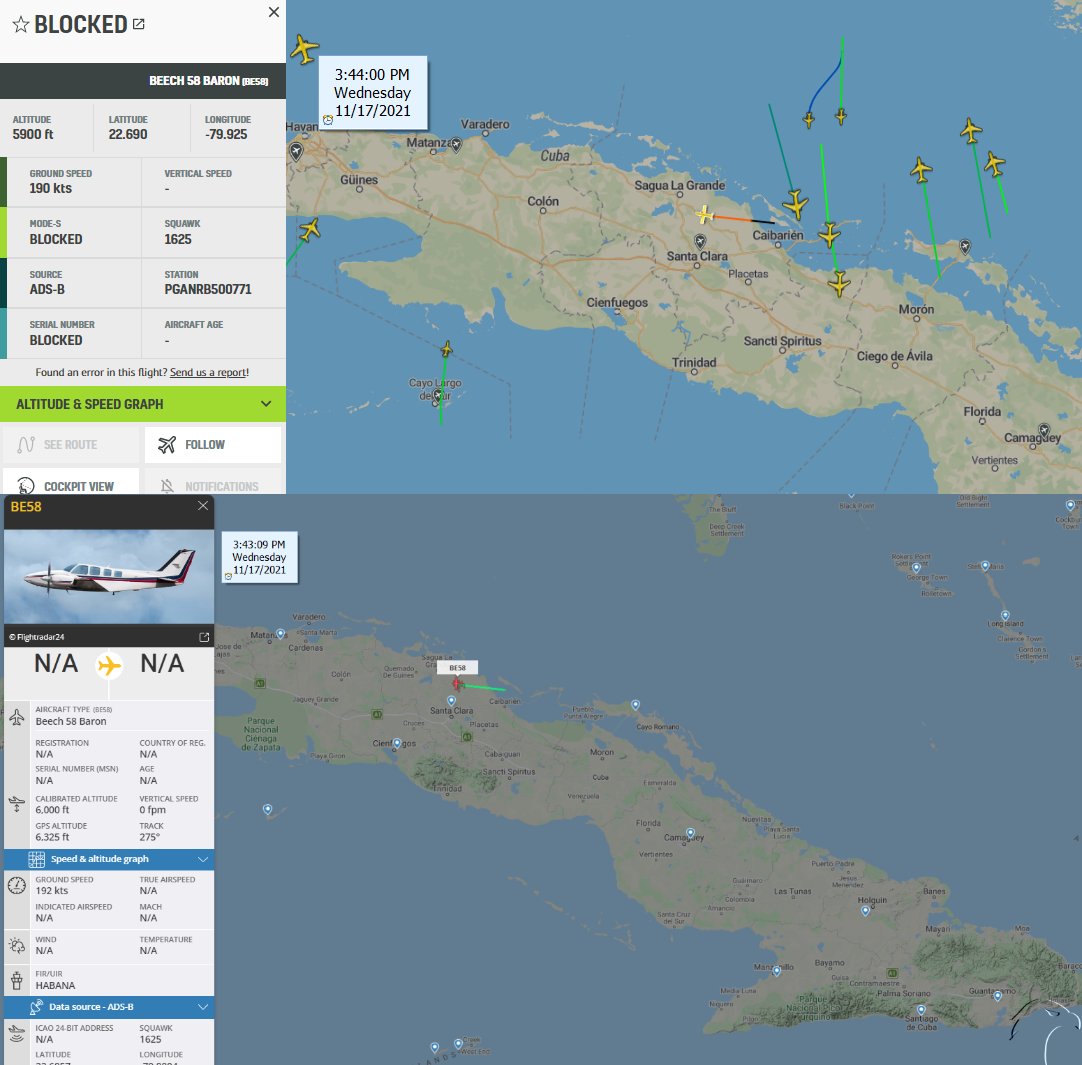Image resolution: width=1082 pixels, height=1065 pixels.
Task: Click the See Route button
Action: [x=71, y=444]
